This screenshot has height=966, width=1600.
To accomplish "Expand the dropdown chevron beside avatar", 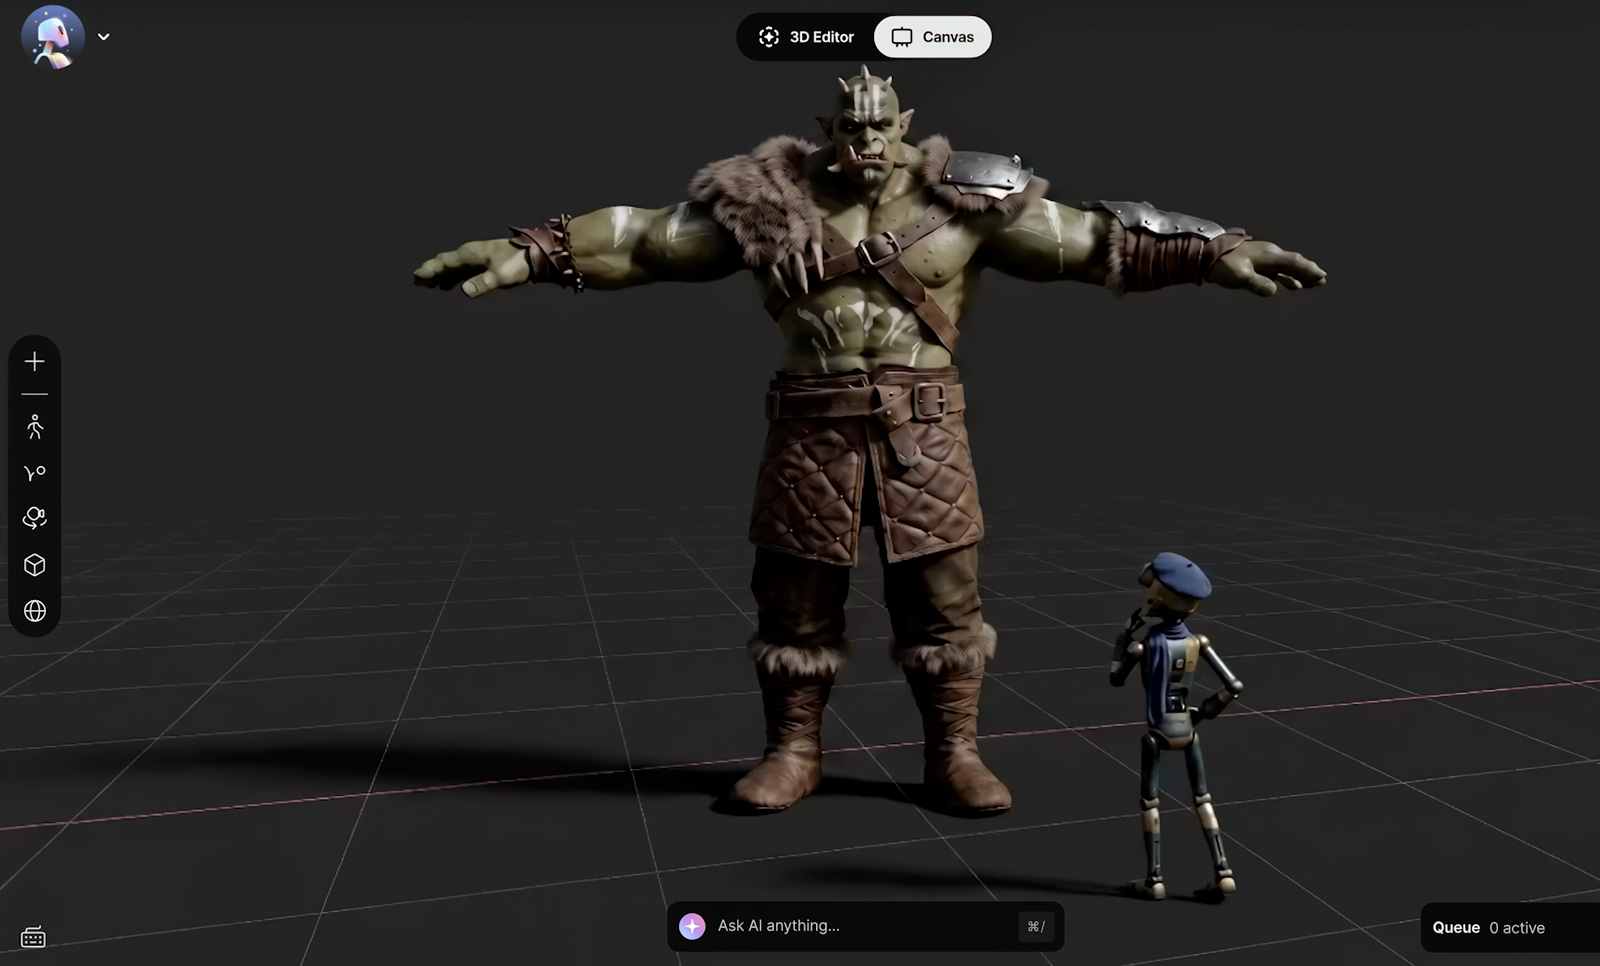I will (x=104, y=37).
